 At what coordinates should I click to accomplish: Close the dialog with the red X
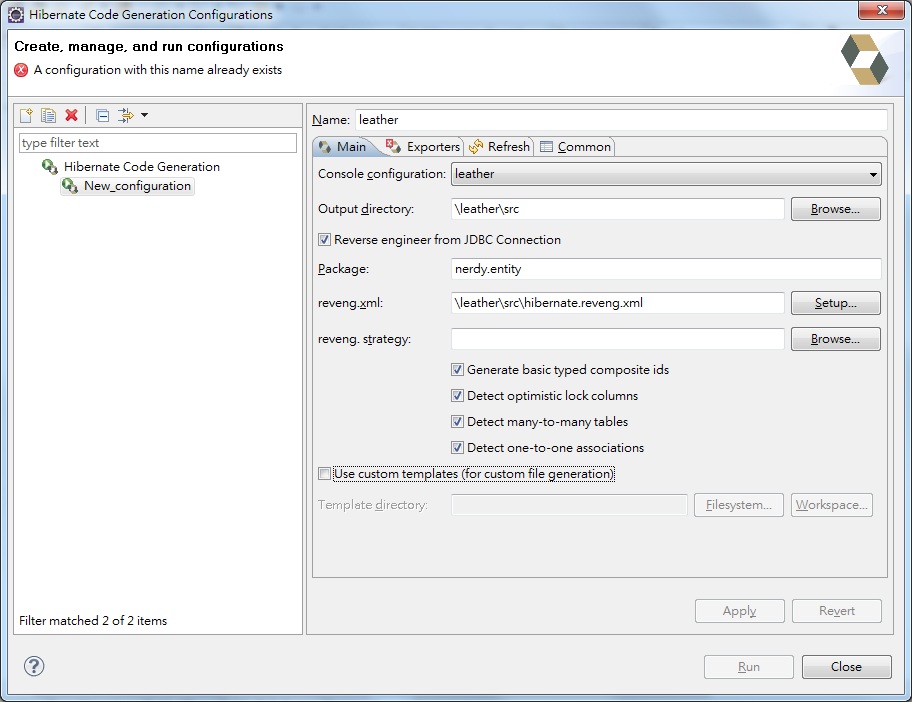tap(881, 10)
